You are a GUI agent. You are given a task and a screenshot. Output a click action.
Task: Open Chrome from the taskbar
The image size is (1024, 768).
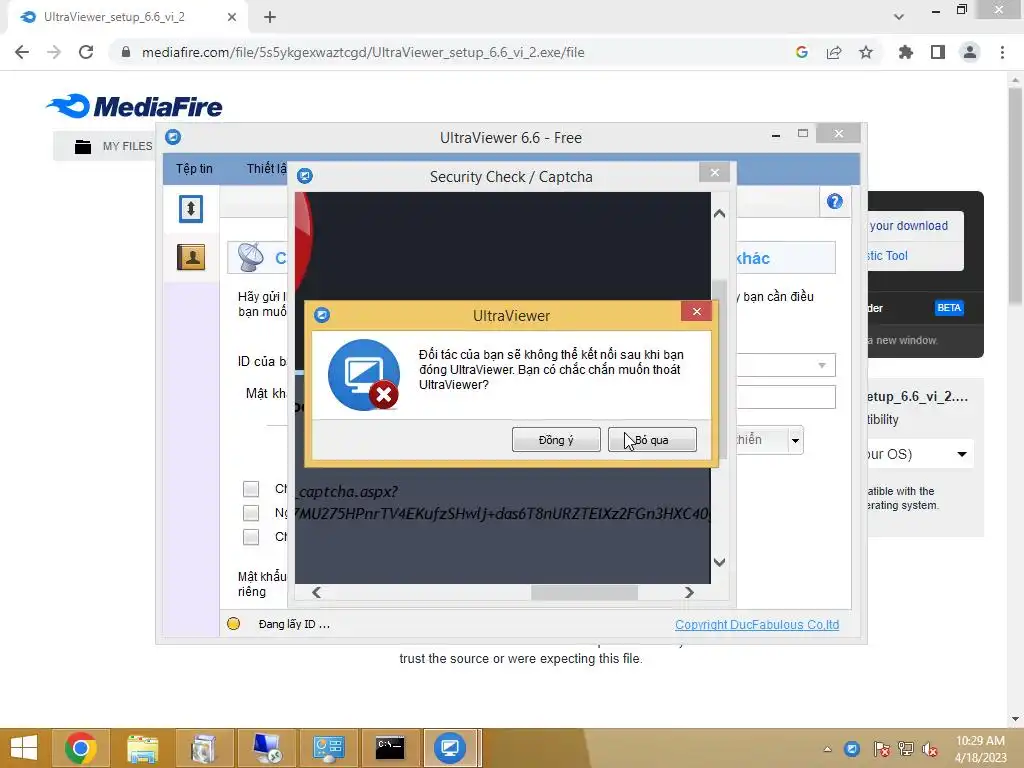click(x=81, y=748)
